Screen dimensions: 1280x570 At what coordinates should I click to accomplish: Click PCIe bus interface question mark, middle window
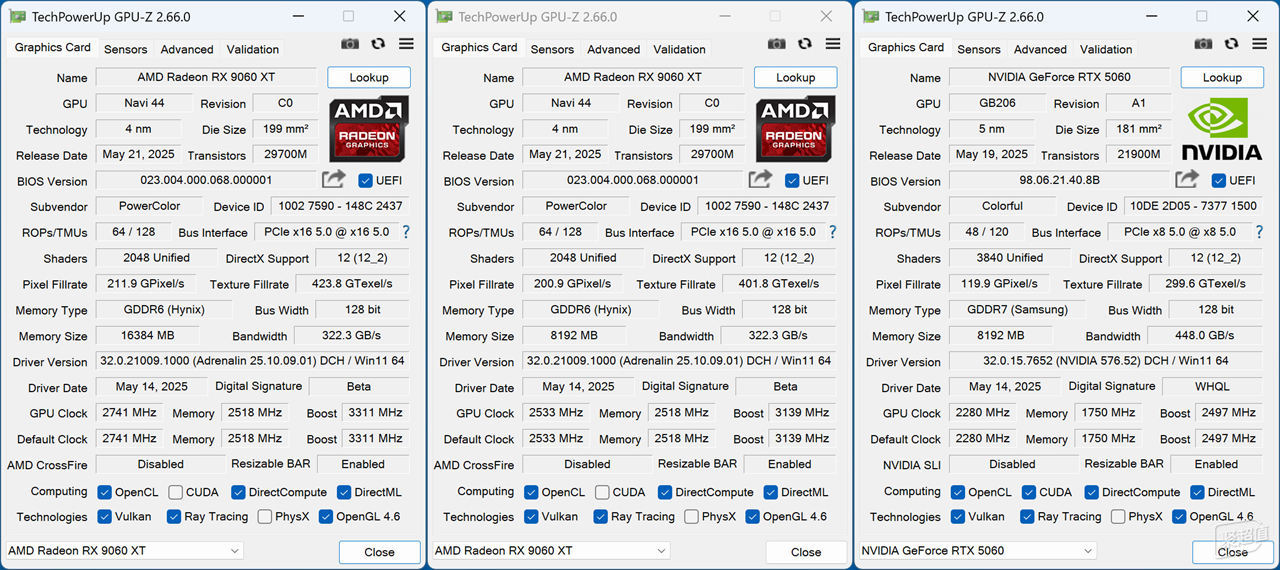pyautogui.click(x=833, y=231)
